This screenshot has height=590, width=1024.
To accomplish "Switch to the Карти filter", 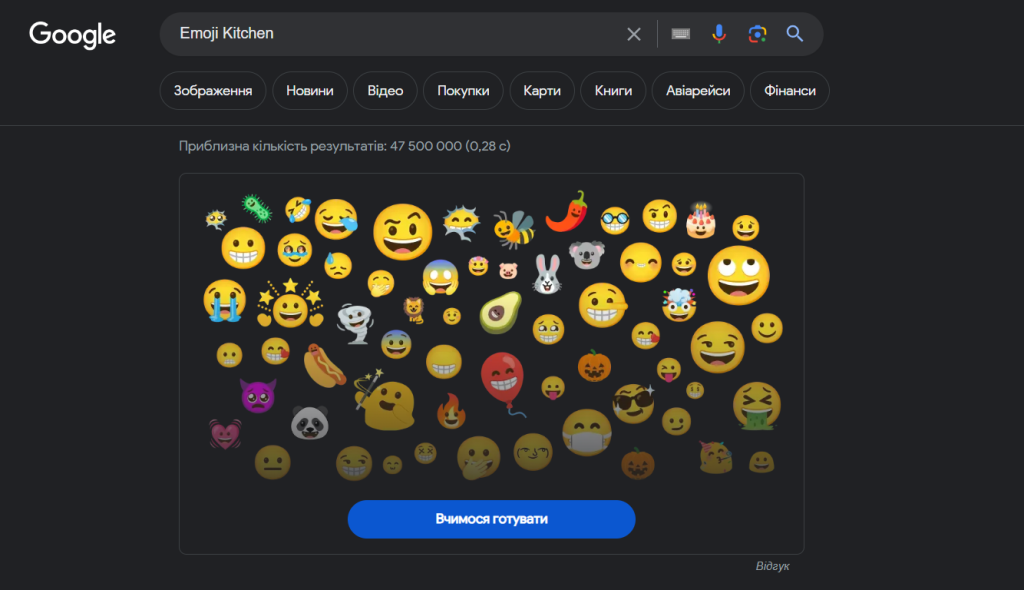I will [x=542, y=91].
